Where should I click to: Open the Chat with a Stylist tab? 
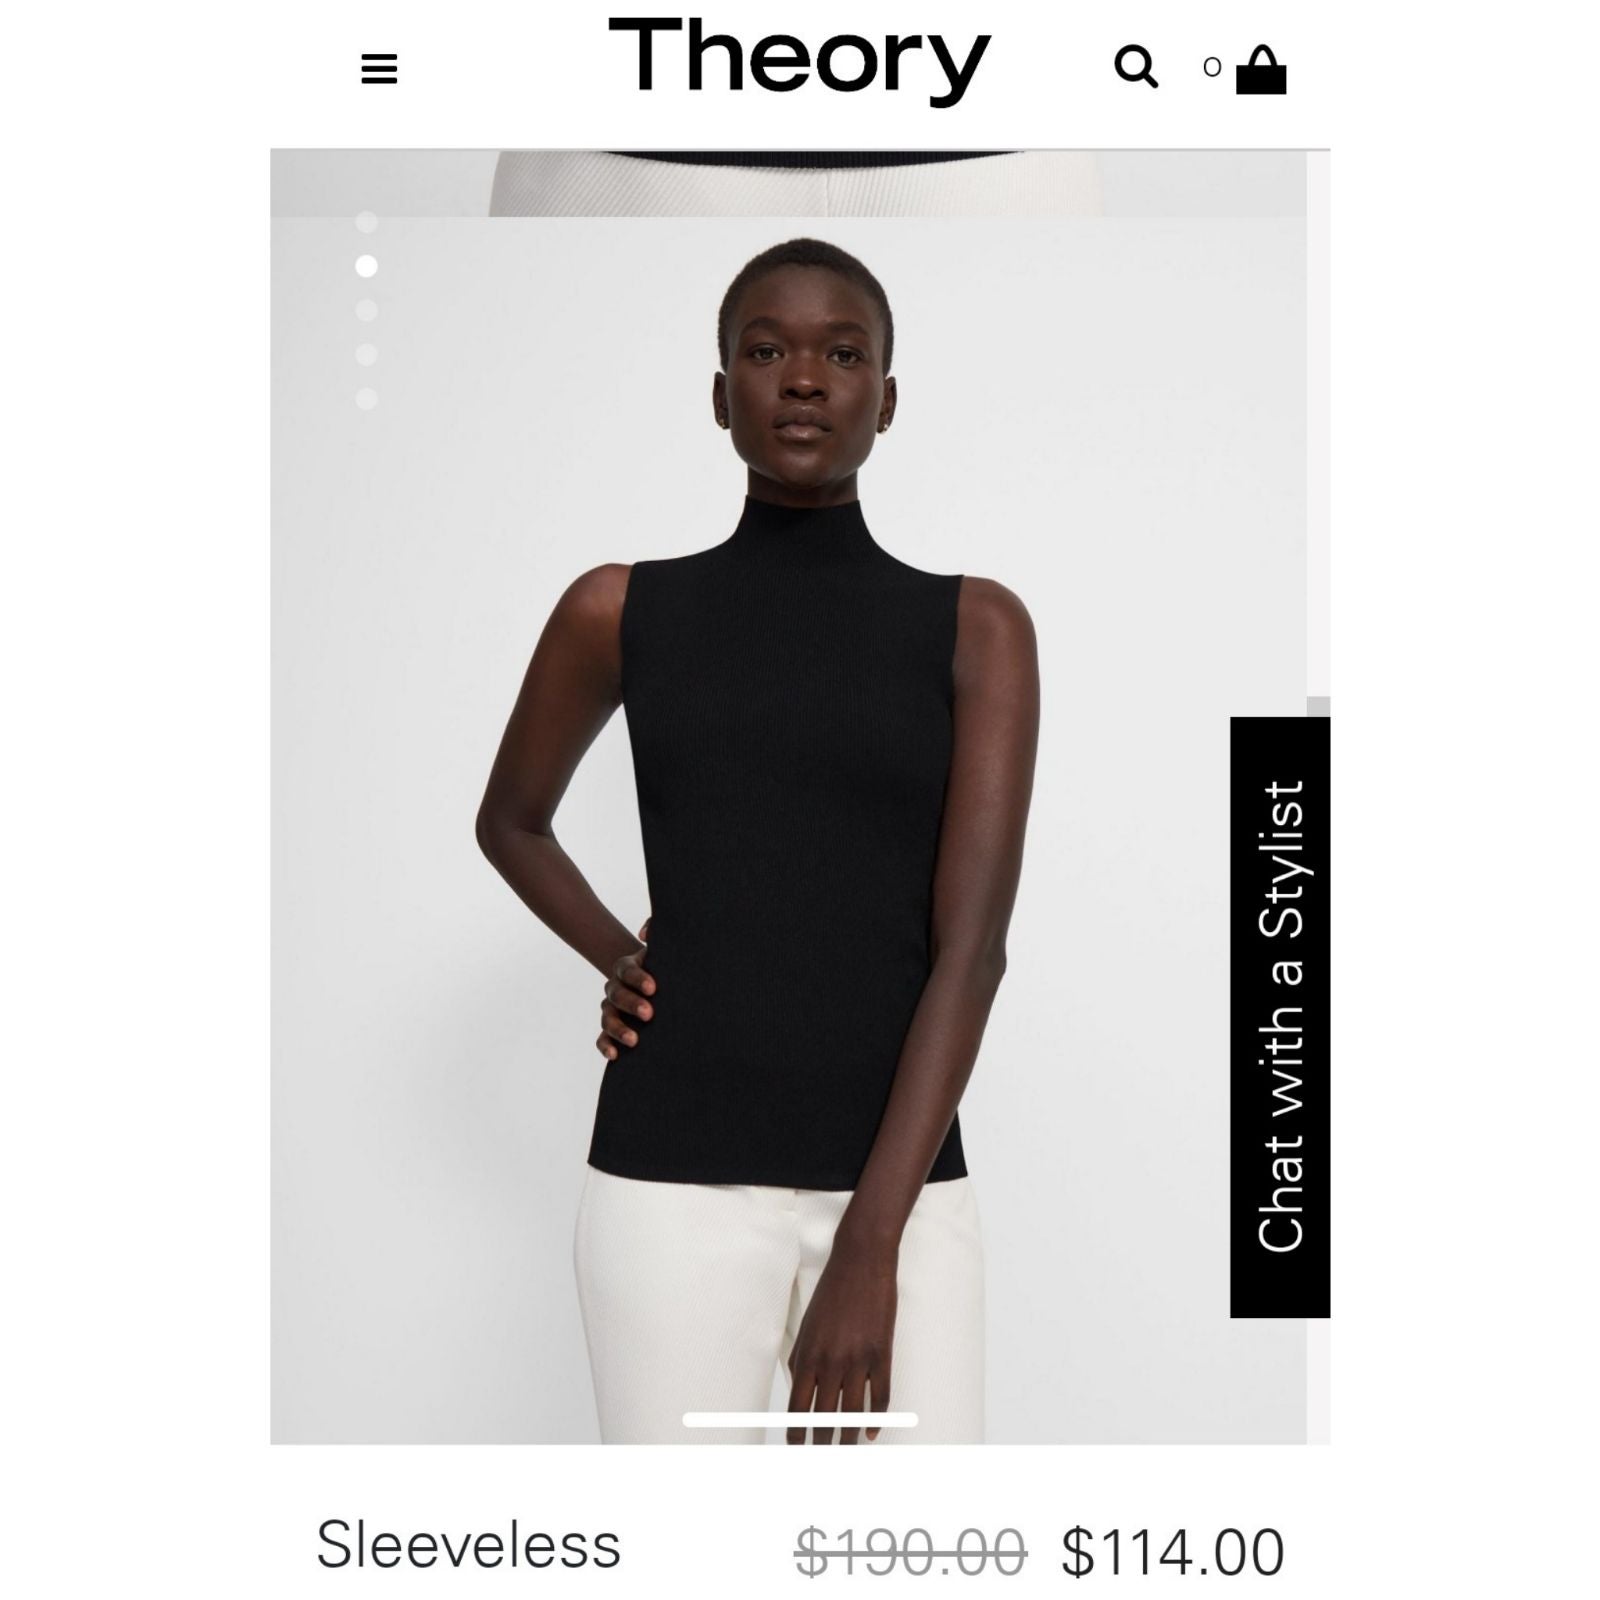(x=1280, y=1017)
